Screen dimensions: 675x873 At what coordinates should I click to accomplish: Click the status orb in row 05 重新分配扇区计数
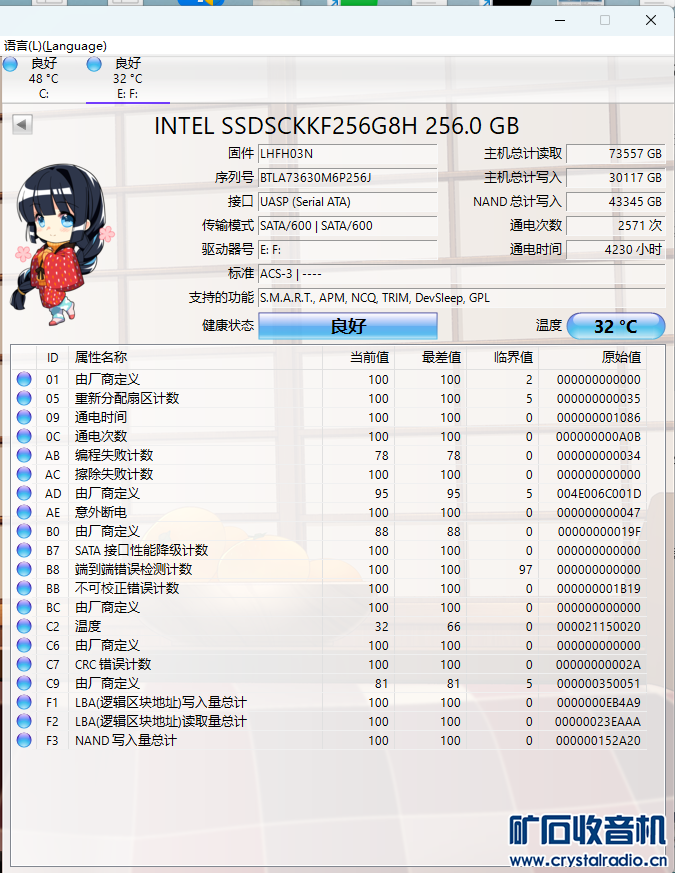coord(24,398)
